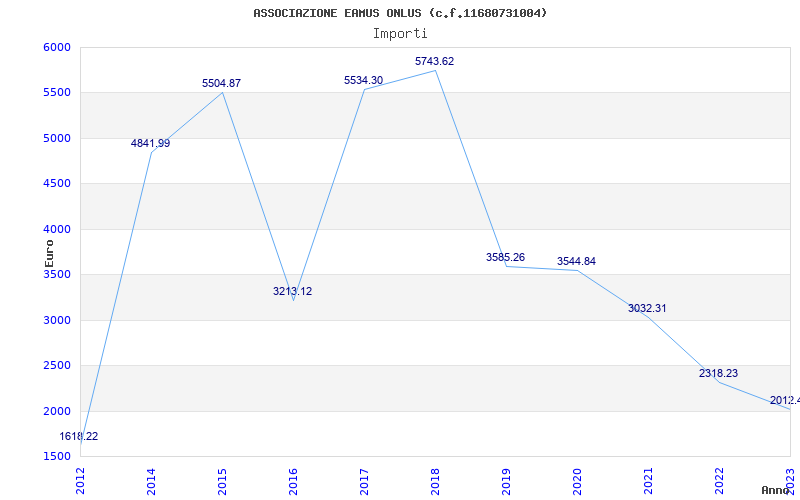Select data label 5743.62
Screen dimensions: 800x500
click(434, 61)
